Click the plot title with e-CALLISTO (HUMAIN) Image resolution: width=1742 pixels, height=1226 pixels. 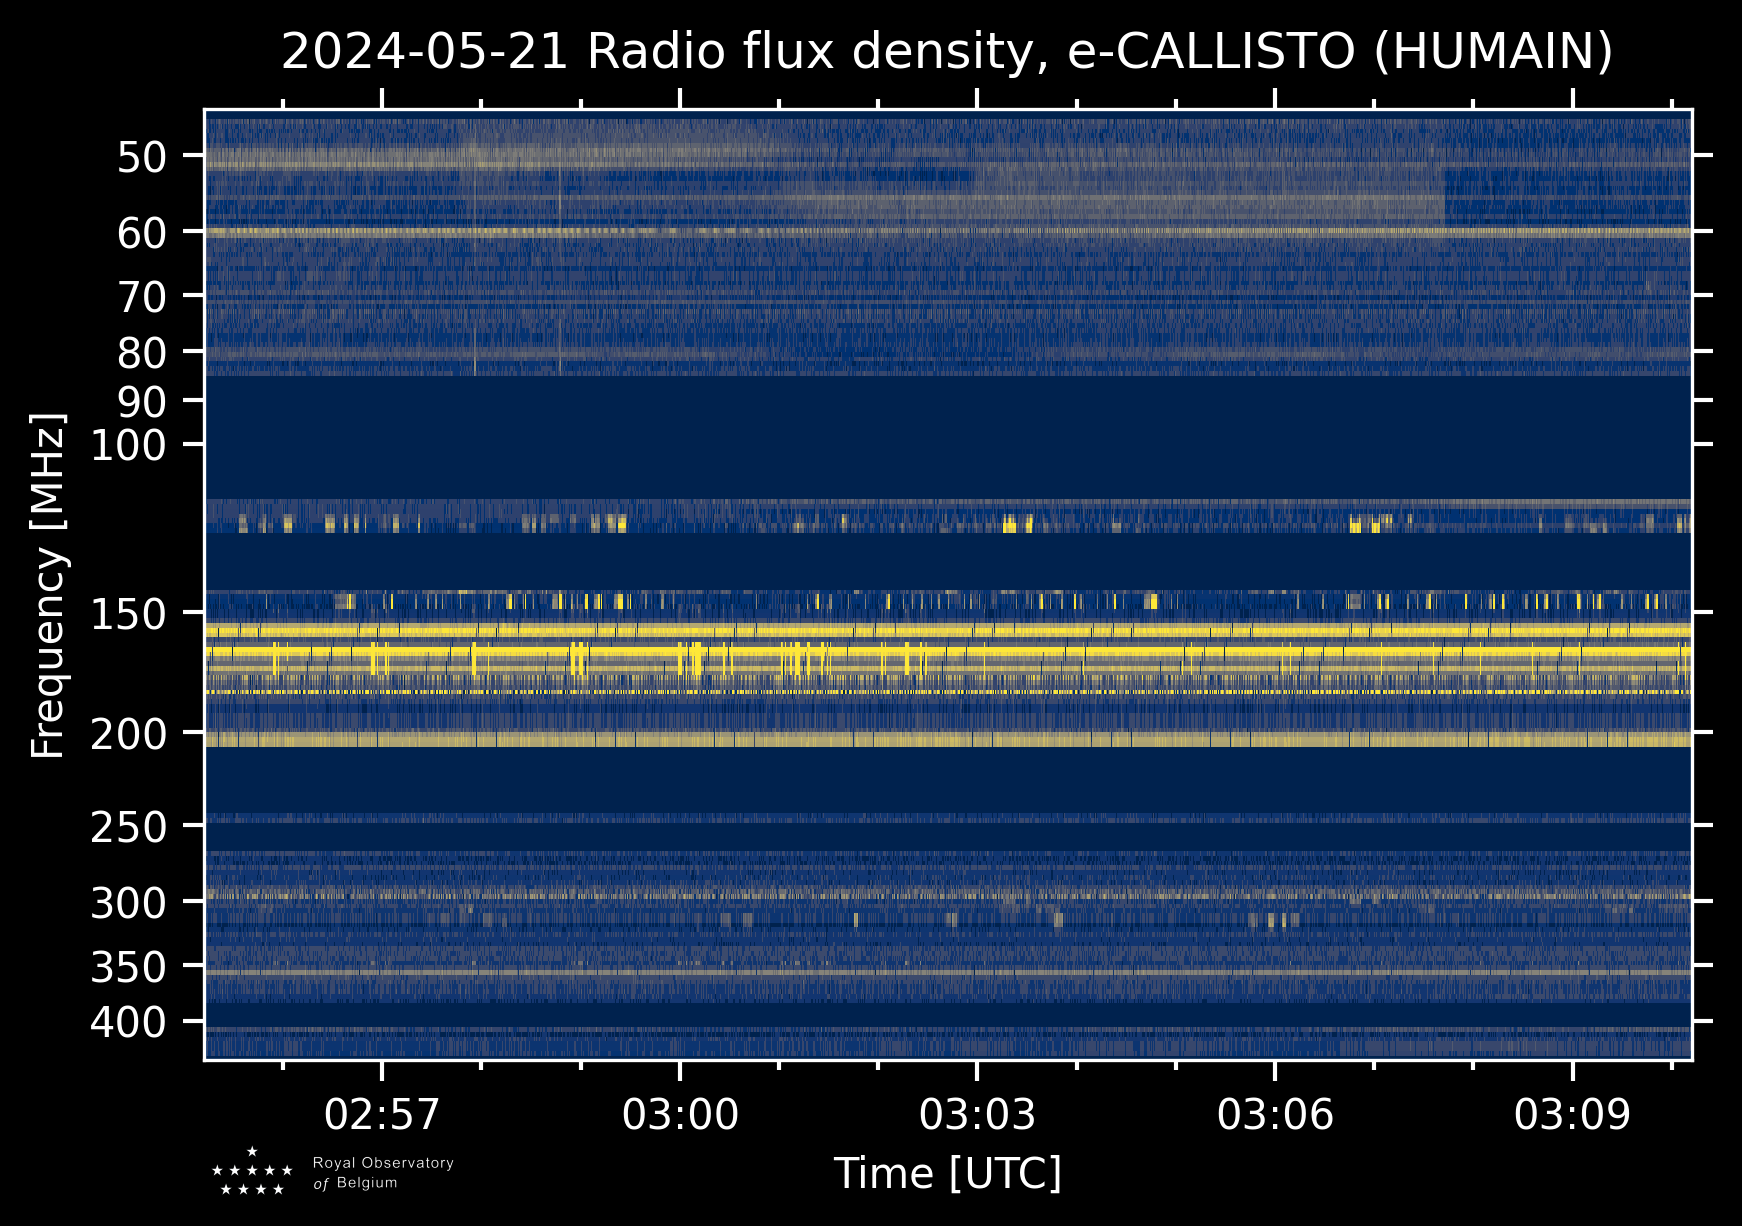click(946, 52)
